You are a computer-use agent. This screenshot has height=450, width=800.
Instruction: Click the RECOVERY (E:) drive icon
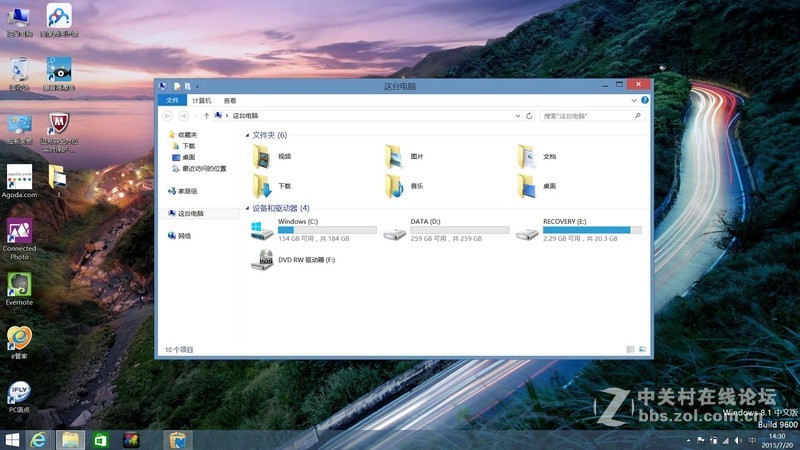point(527,231)
